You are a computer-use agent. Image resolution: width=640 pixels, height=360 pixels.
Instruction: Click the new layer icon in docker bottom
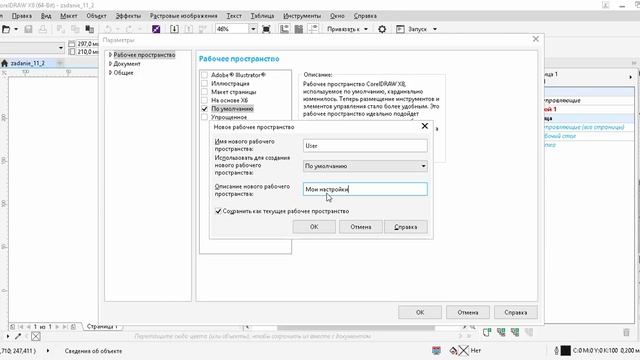click(x=487, y=332)
